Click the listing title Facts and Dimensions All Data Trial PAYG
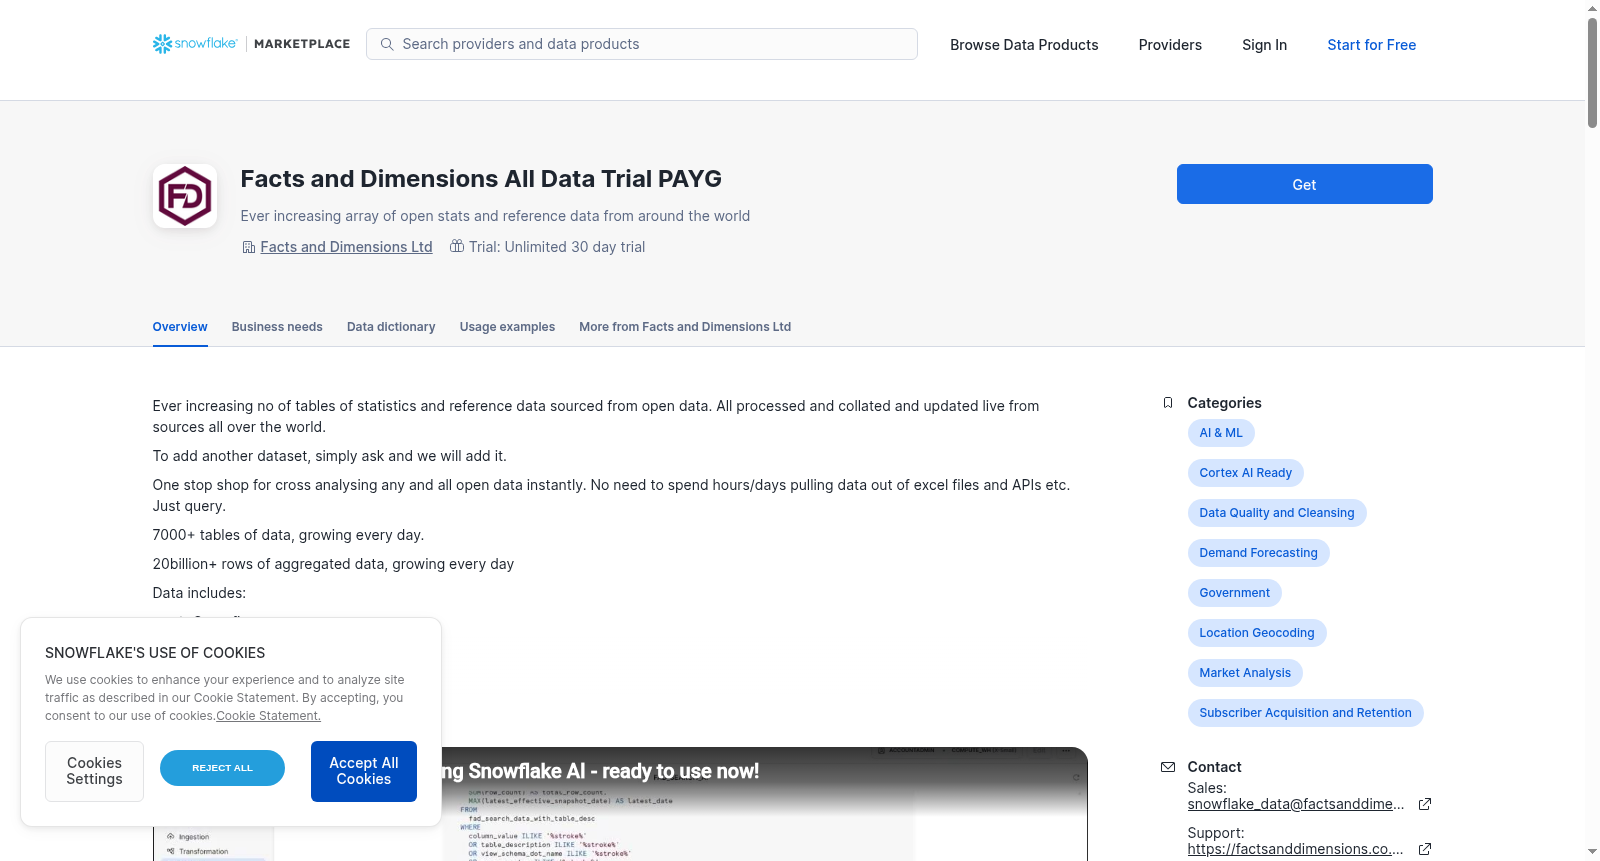Screen dimensions: 1600x861 481,179
